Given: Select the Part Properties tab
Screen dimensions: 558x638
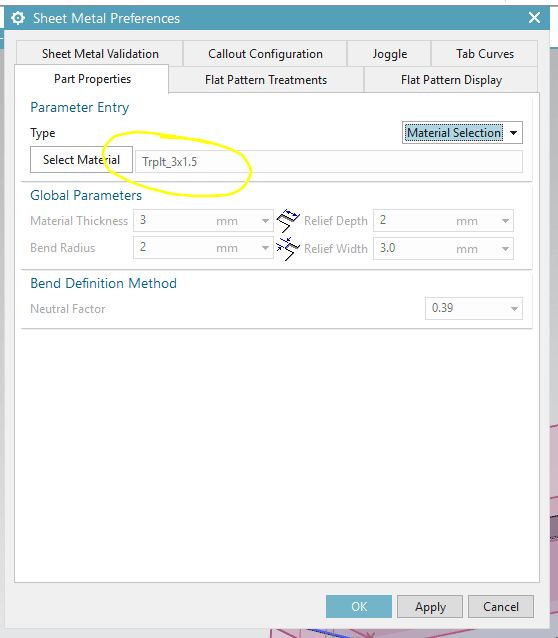Looking at the screenshot, I should (x=92, y=79).
